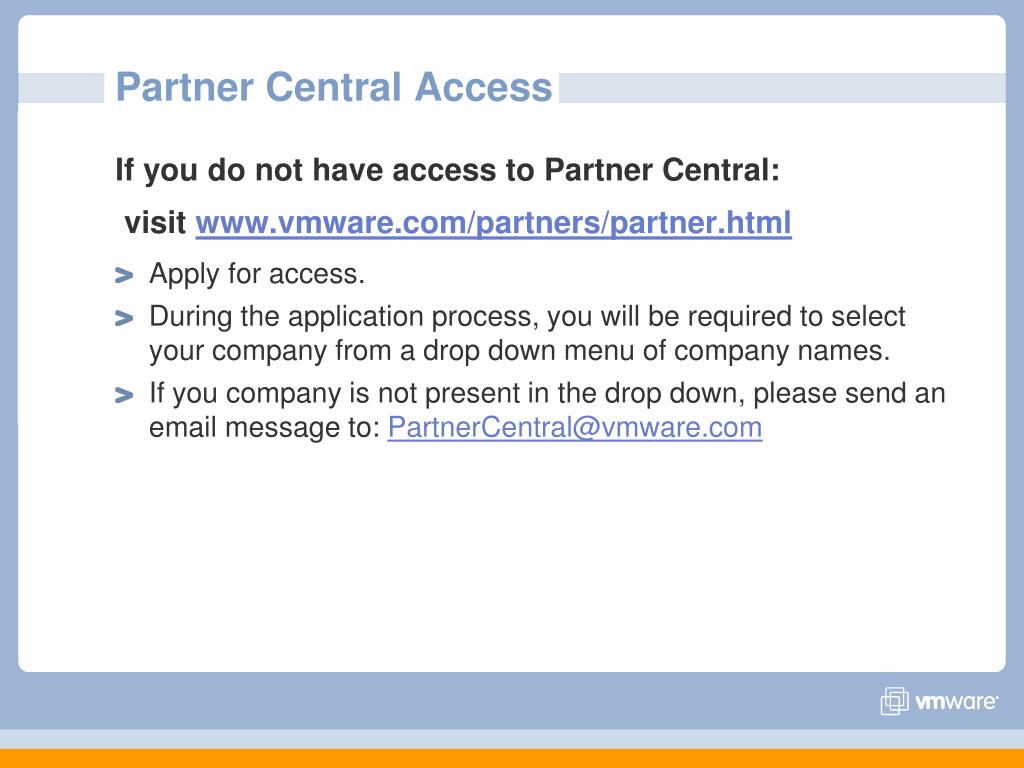Click the If you do not have access heading
Viewport: 1024px width, 768px height.
(447, 170)
